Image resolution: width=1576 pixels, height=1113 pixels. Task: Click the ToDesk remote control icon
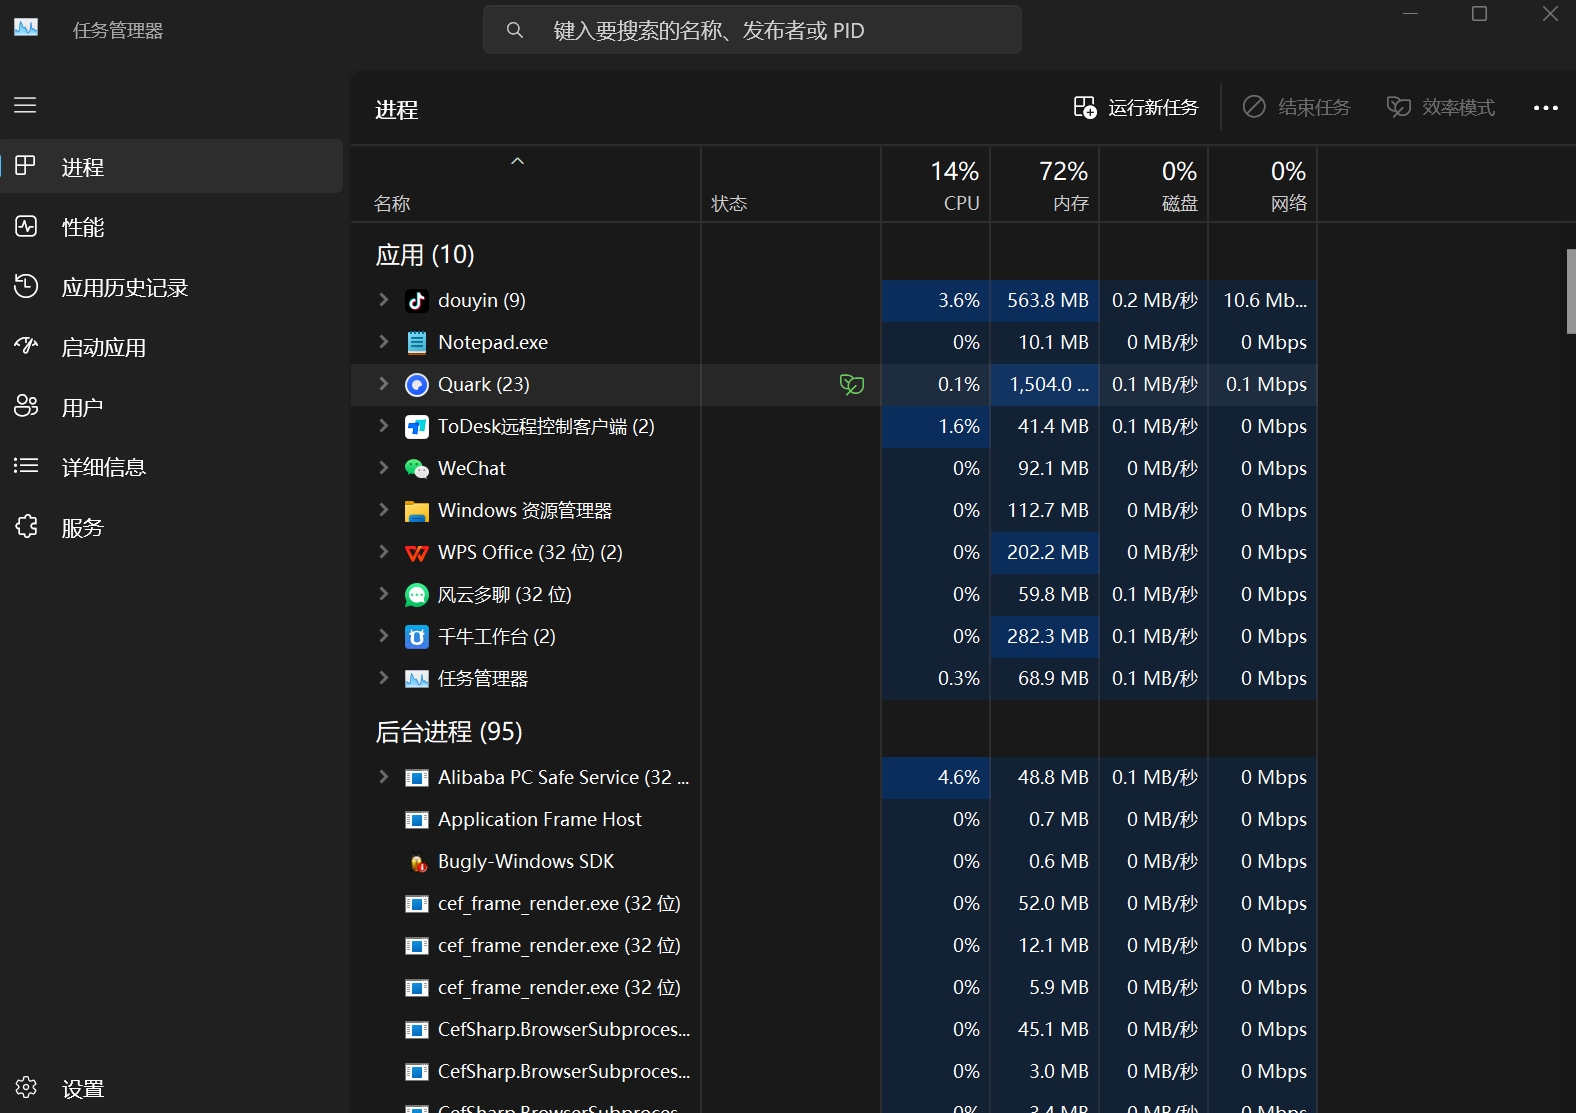pos(416,427)
